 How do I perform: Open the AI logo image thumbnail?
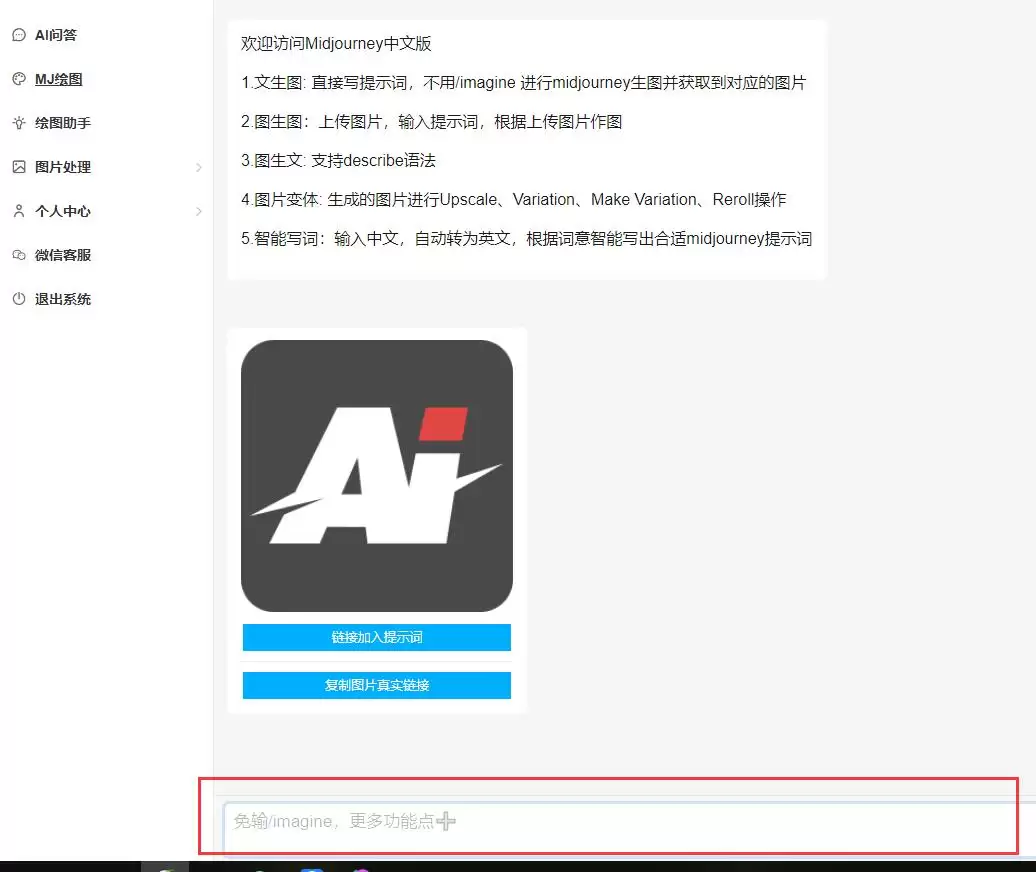tap(377, 476)
